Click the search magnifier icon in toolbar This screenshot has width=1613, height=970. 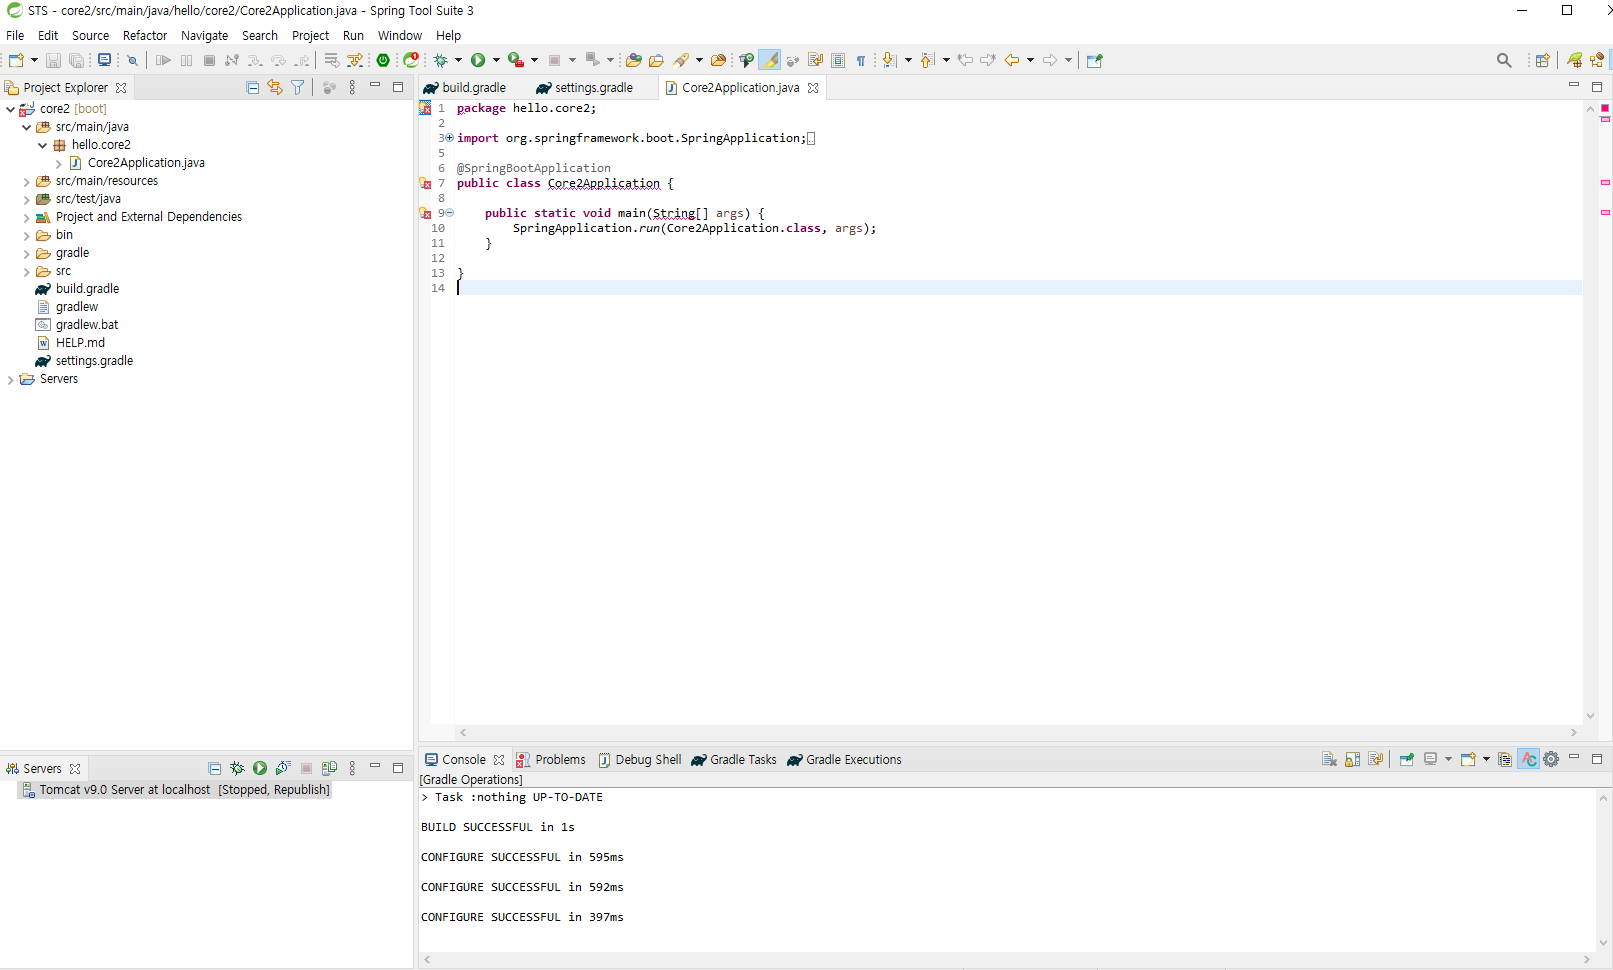1504,60
